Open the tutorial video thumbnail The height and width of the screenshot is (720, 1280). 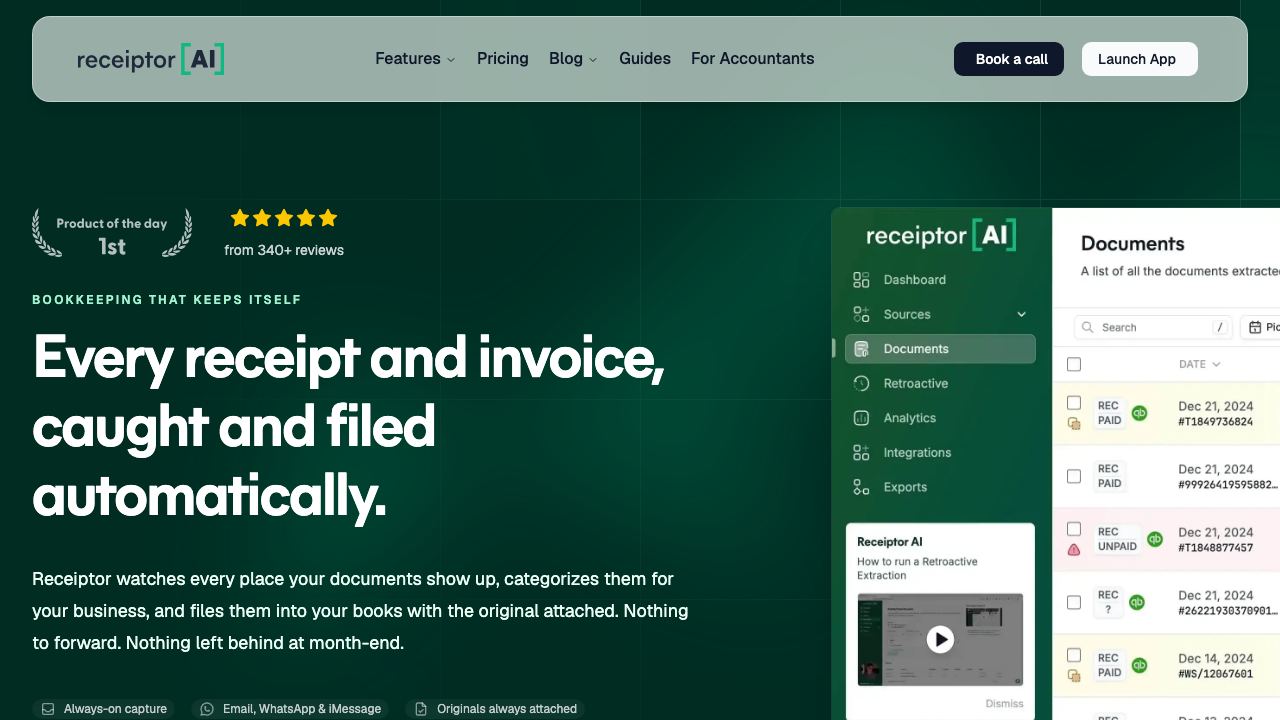click(x=940, y=639)
